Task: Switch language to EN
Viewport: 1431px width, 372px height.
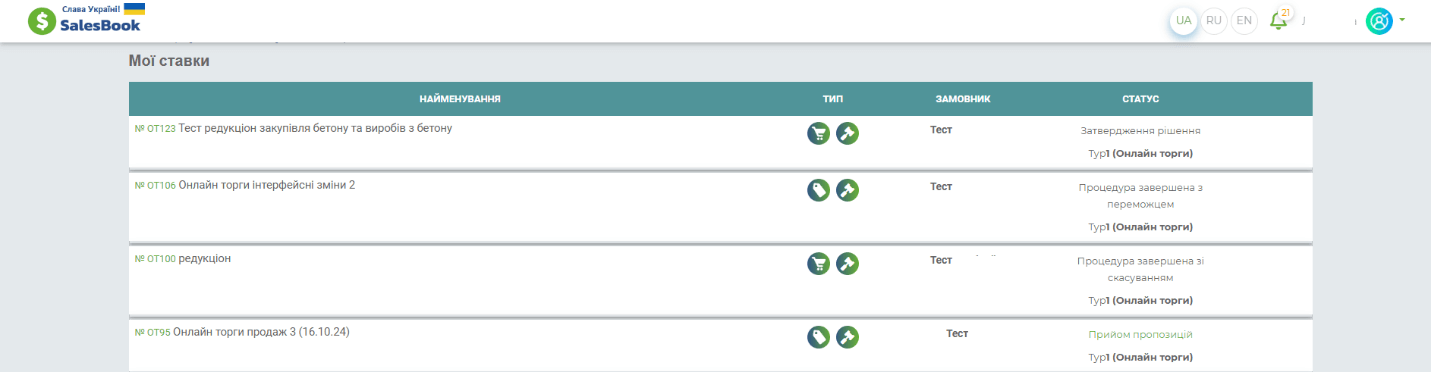Action: coord(1244,21)
